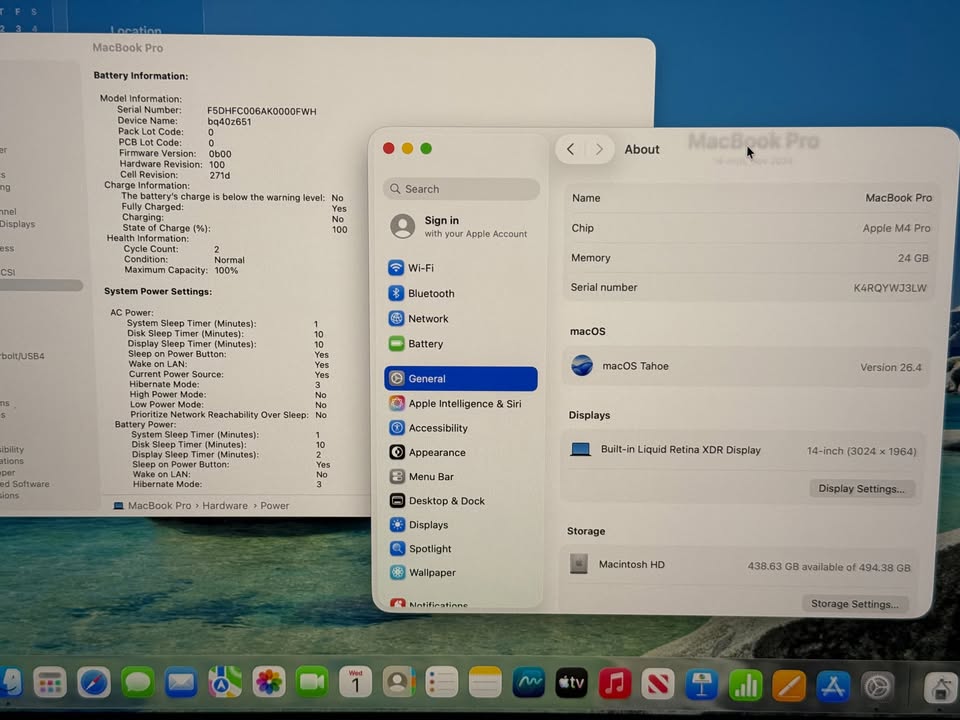
Task: Click the Display Settings button
Action: pos(861,488)
